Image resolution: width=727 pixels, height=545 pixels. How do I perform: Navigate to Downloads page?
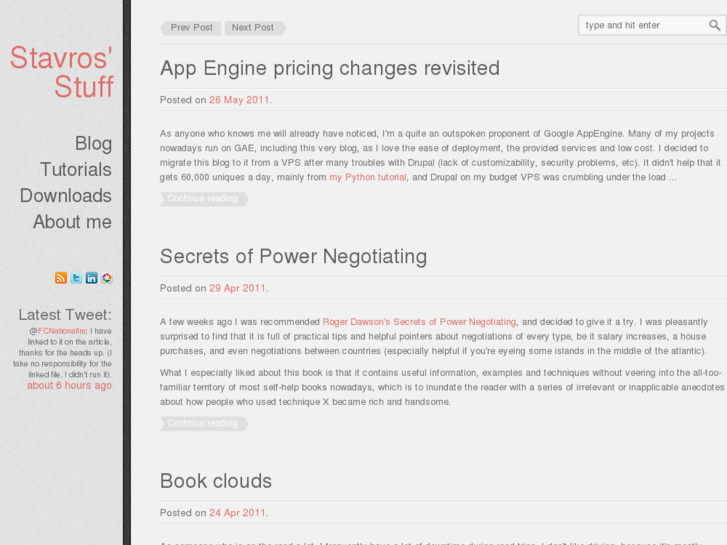[66, 195]
